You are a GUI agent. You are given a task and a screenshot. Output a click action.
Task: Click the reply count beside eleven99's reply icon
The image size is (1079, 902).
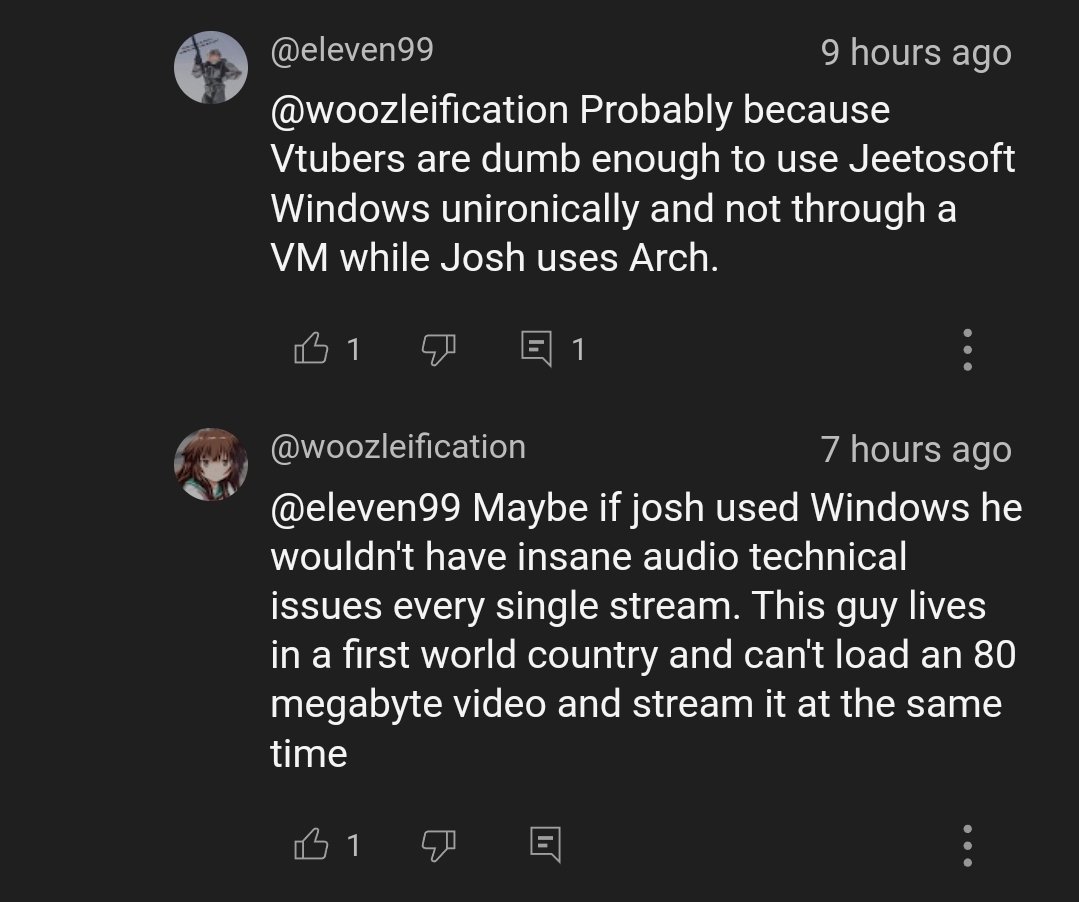point(577,349)
